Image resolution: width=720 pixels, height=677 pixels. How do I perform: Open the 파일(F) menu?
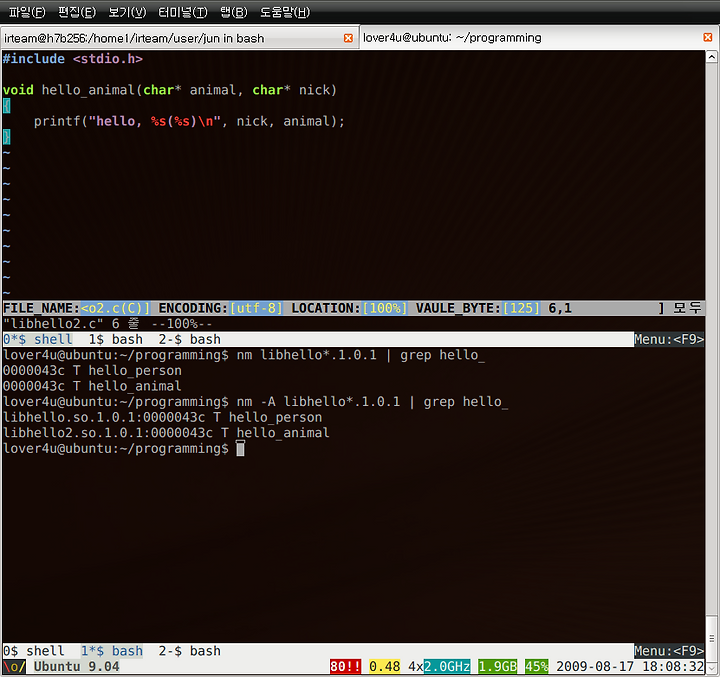tap(27, 12)
